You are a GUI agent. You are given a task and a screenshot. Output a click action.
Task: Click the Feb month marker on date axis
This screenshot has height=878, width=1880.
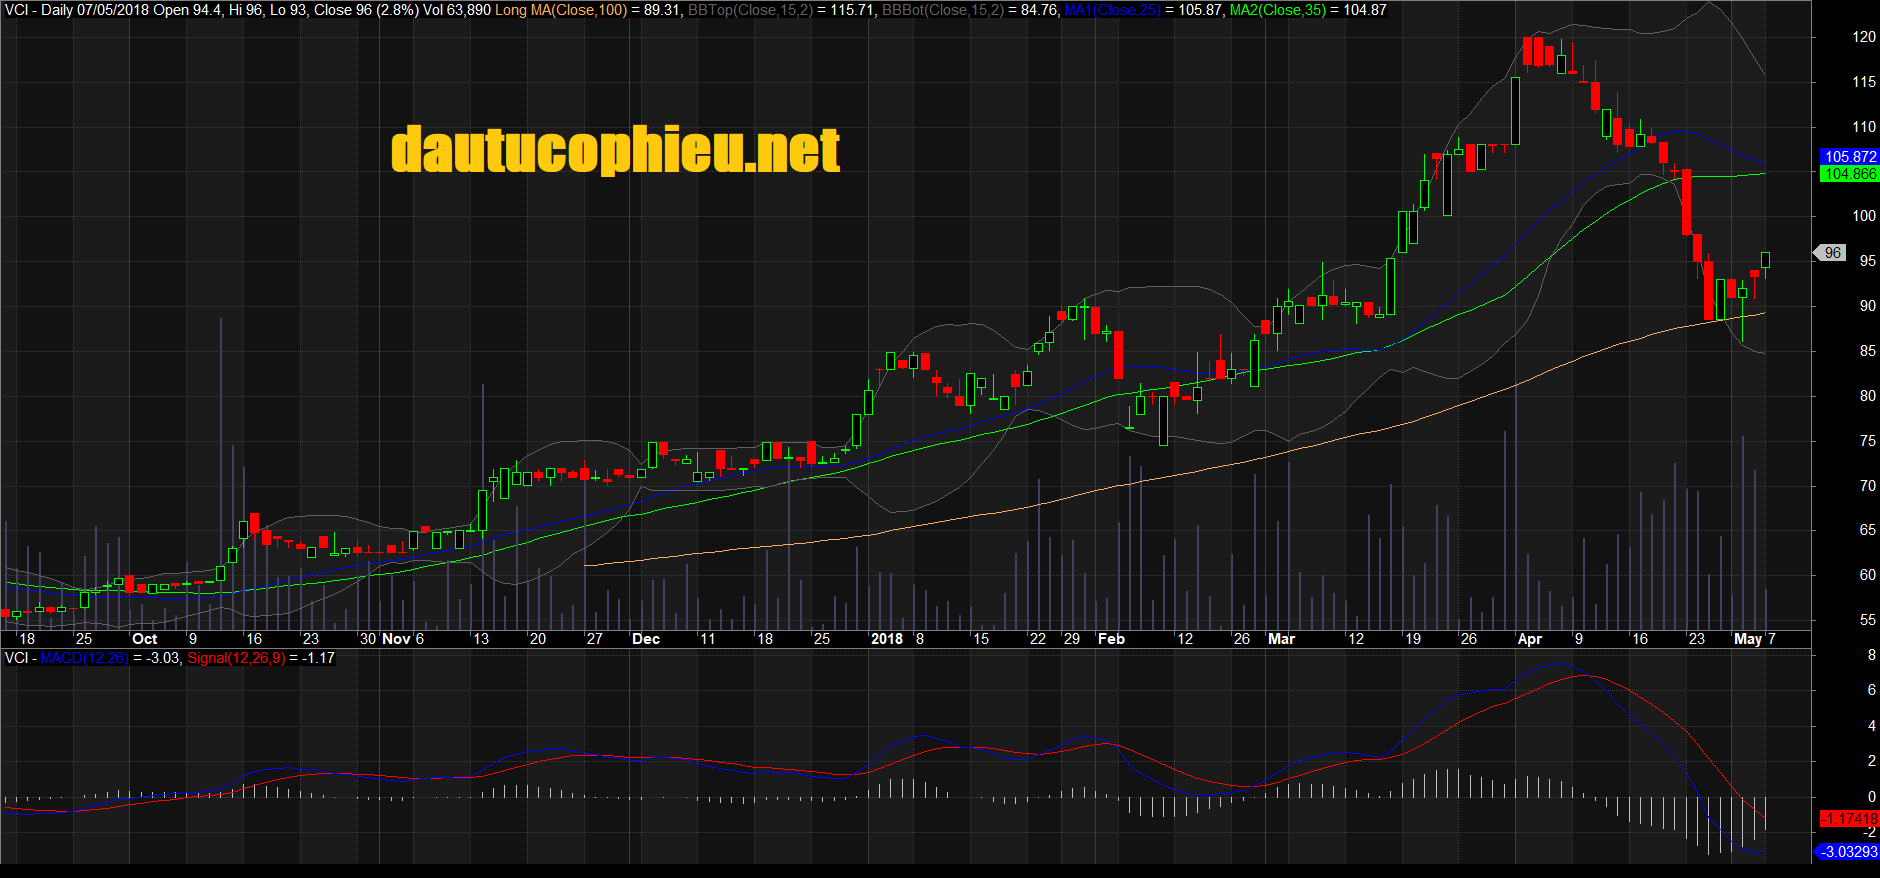(1111, 639)
